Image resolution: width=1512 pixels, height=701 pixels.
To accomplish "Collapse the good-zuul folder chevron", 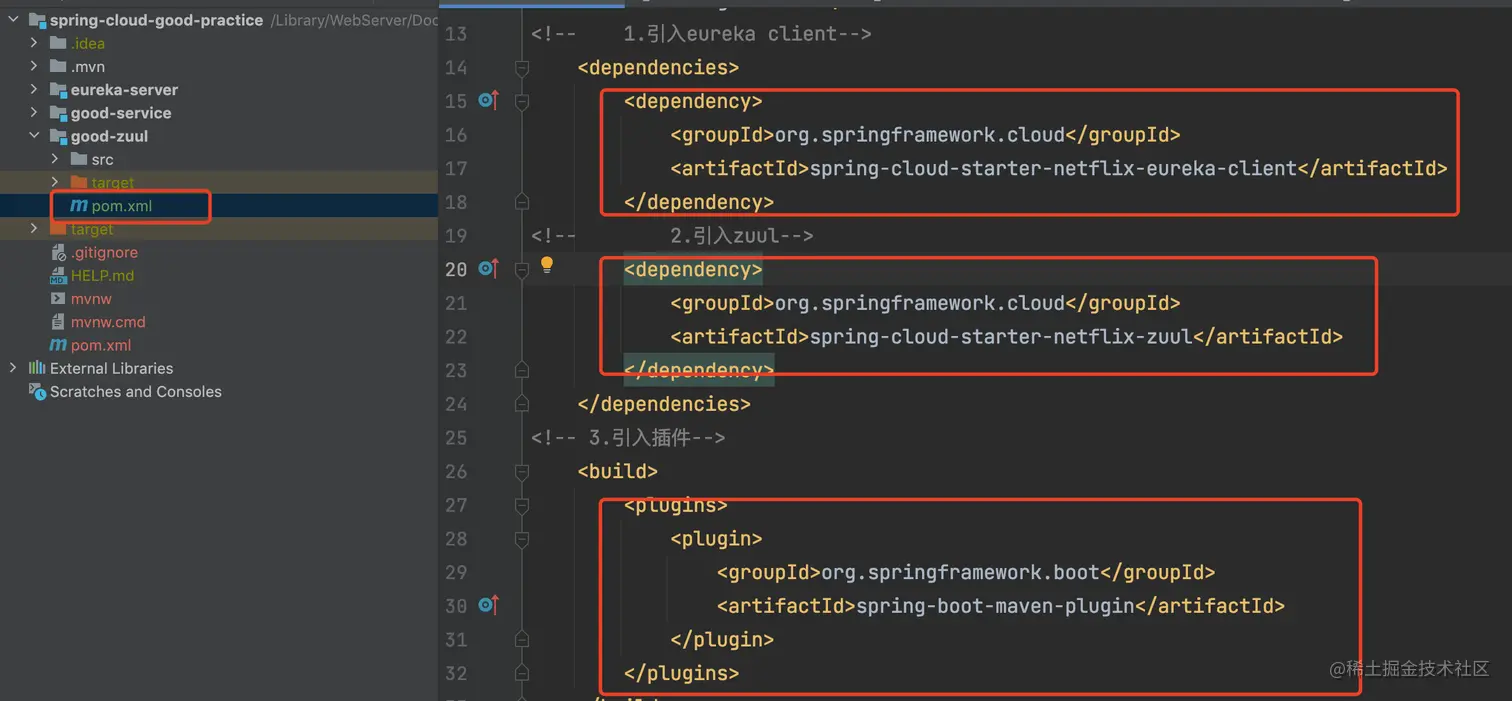I will [34, 136].
